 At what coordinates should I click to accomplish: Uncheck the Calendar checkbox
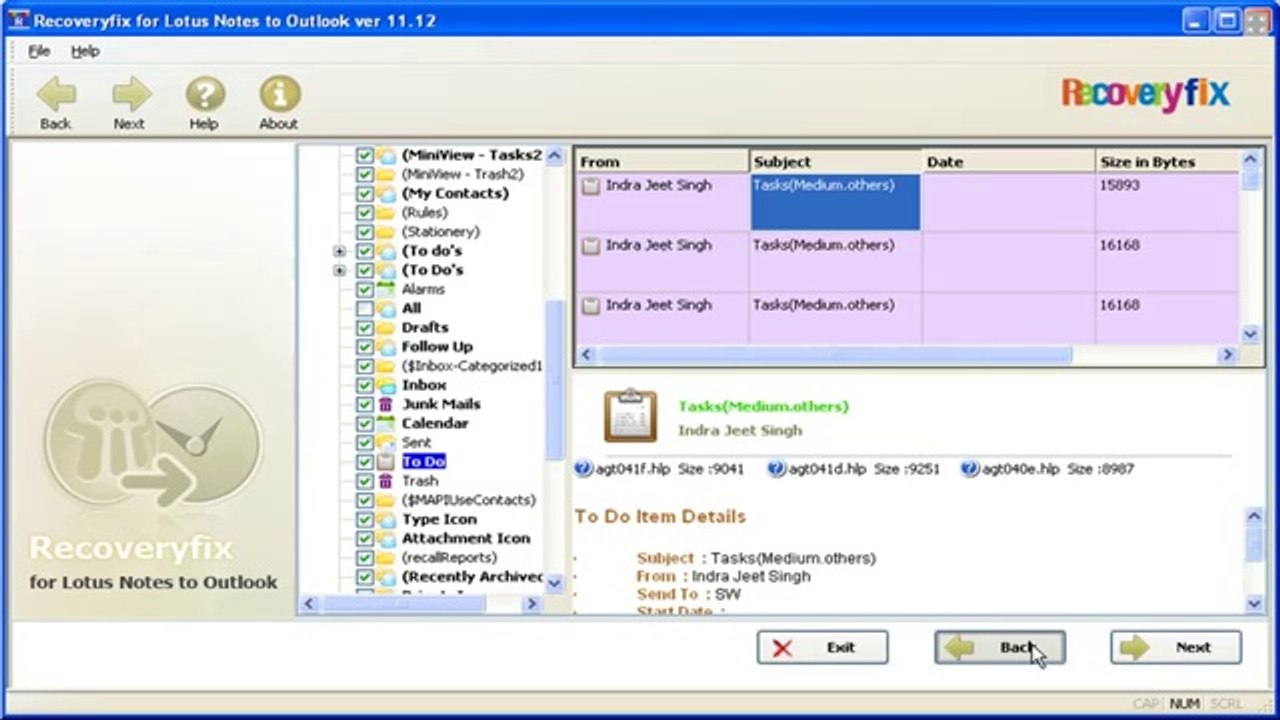click(x=365, y=423)
